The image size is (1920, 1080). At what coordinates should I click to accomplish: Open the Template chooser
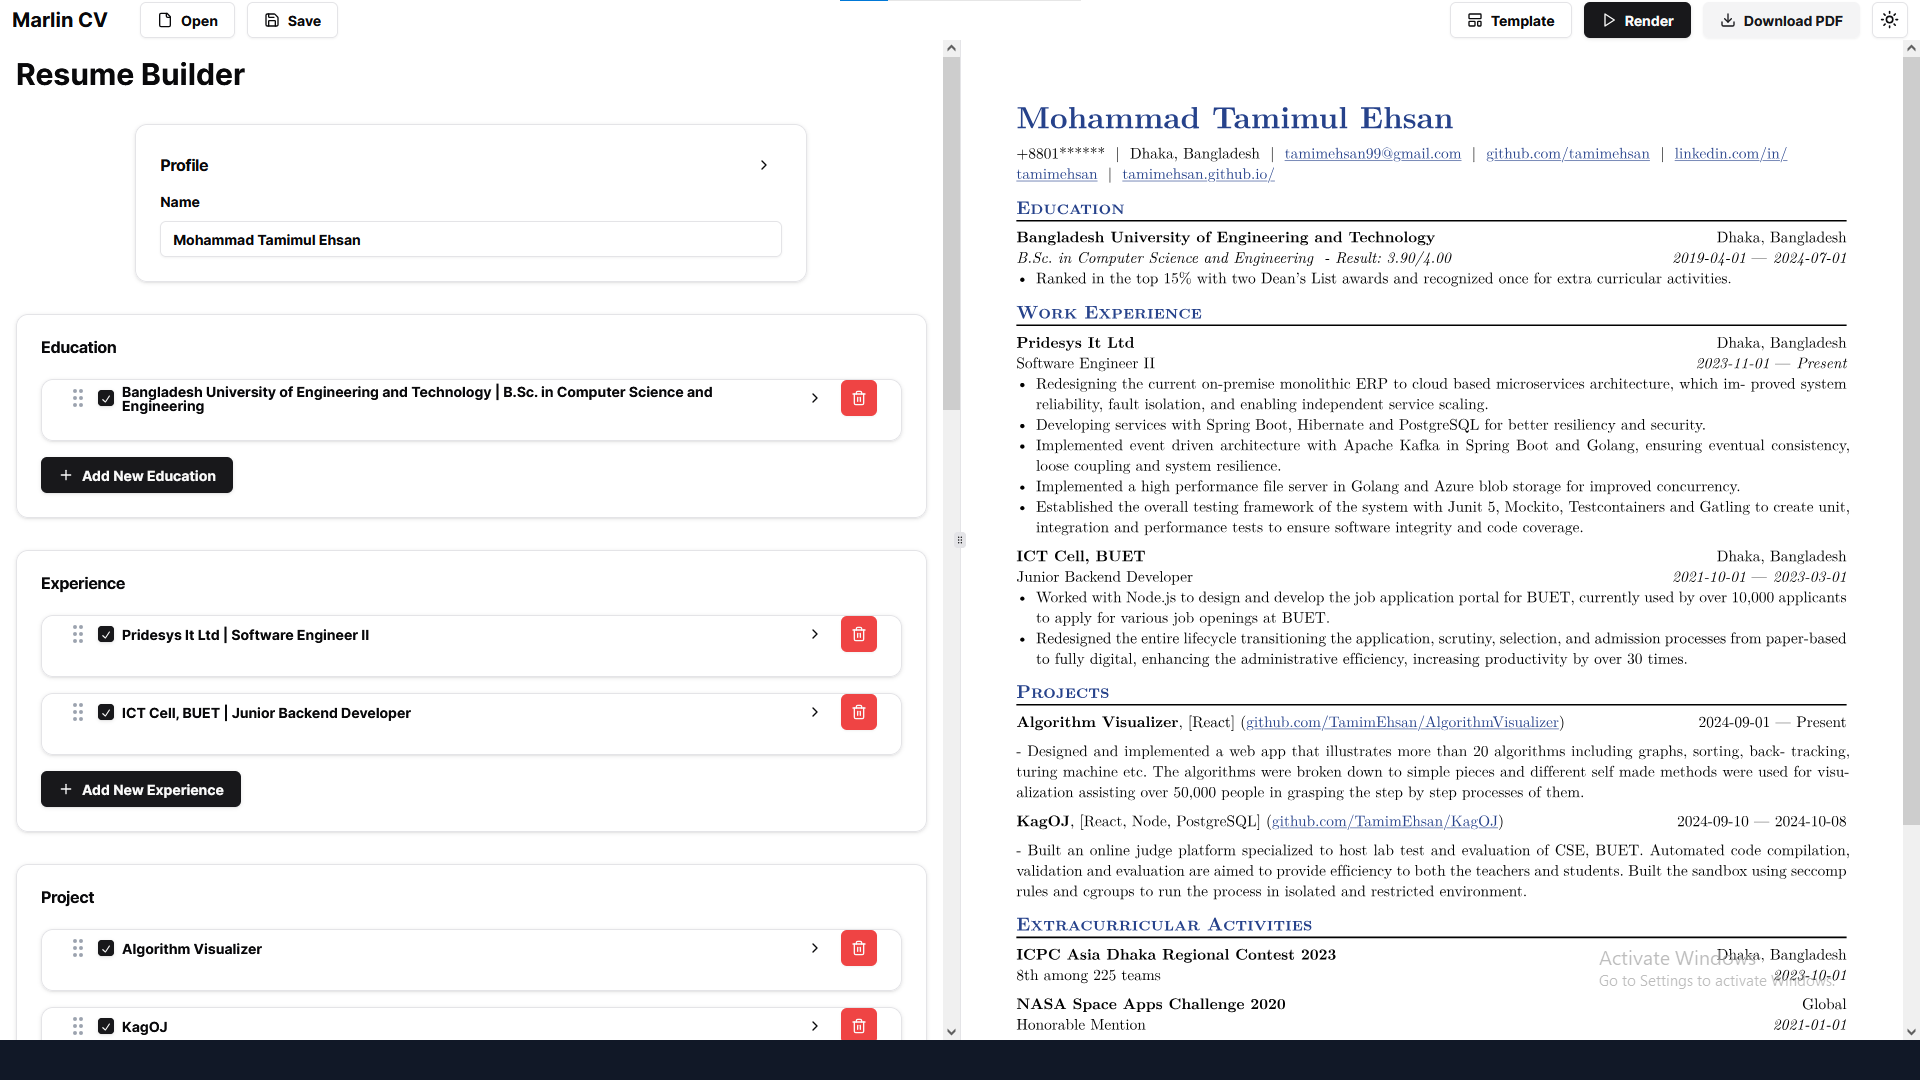1510,20
